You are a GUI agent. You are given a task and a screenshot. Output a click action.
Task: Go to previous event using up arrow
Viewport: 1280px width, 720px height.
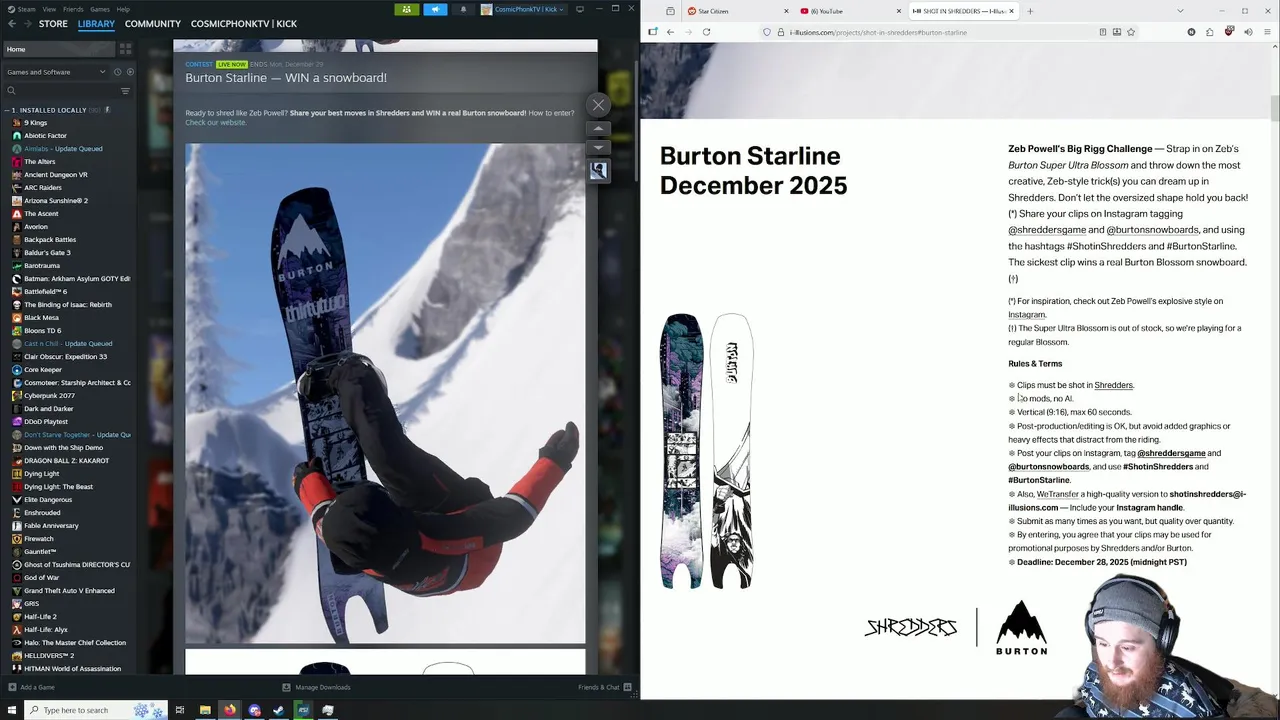[x=598, y=129]
